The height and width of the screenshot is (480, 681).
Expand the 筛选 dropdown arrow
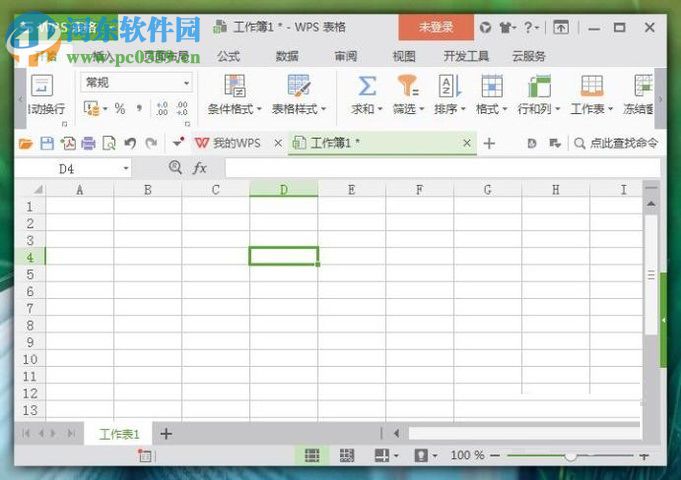tap(421, 109)
